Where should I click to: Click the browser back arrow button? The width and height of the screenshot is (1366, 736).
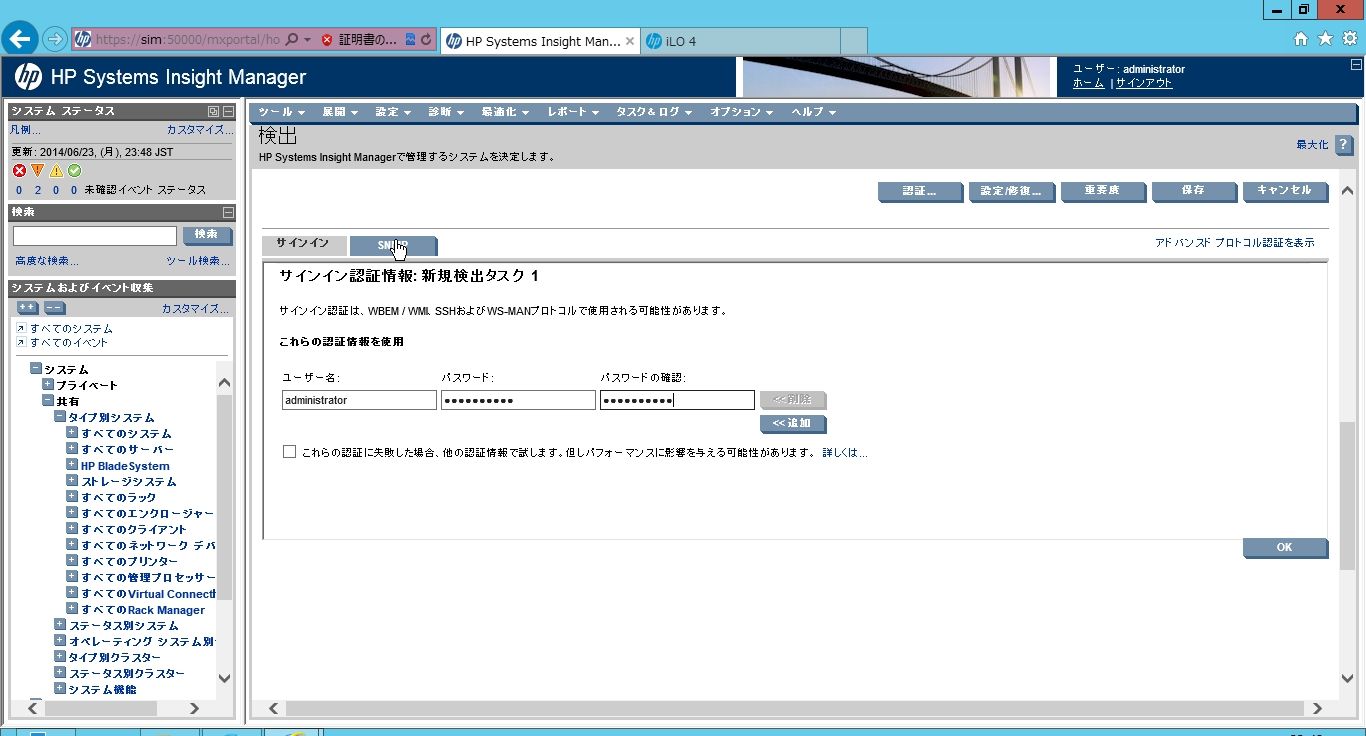point(21,39)
